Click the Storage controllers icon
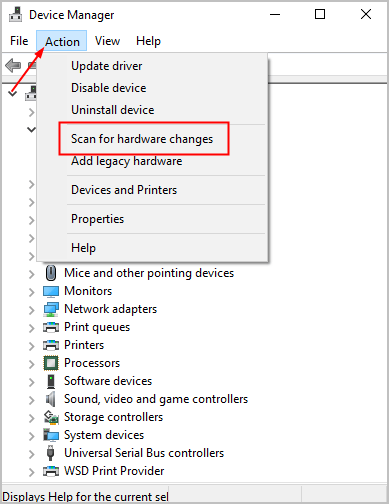The width and height of the screenshot is (389, 504). [x=51, y=417]
